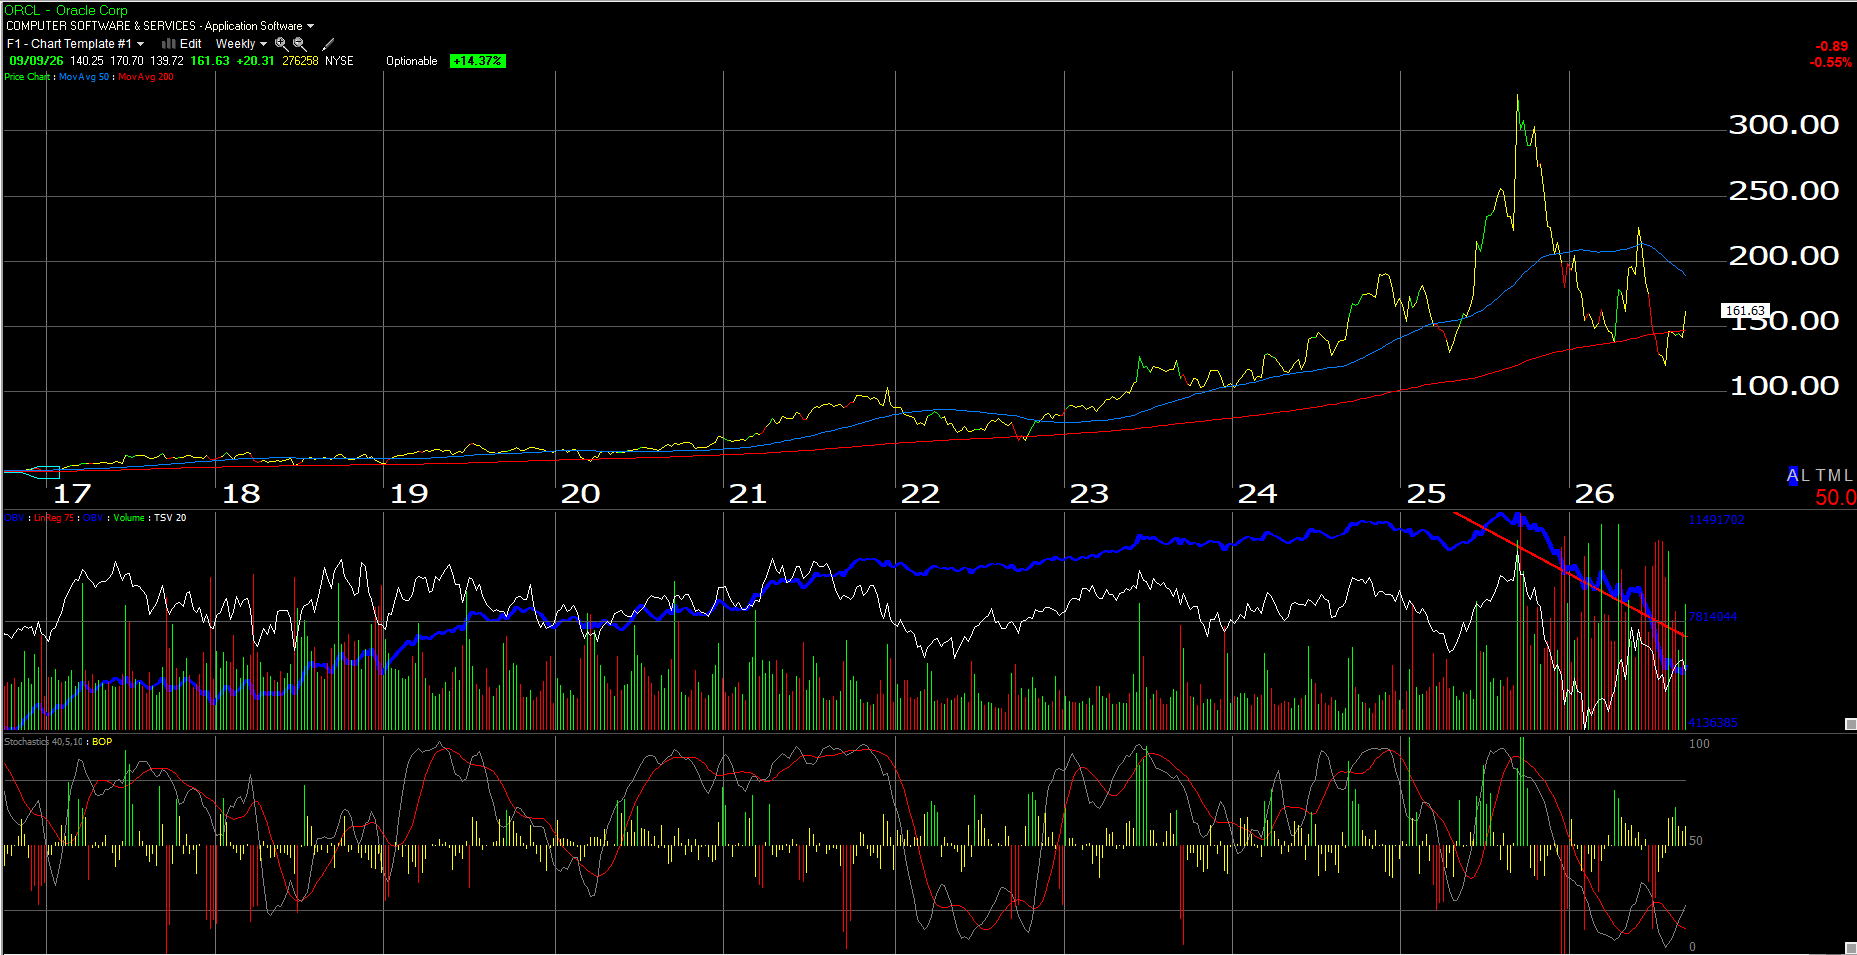Open the Weekly time frame dropdown
This screenshot has width=1857, height=955.
pos(241,44)
